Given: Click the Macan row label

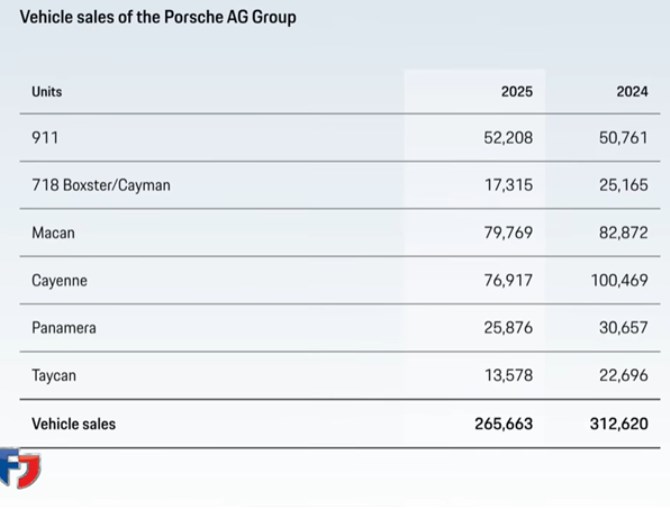Looking at the screenshot, I should click(53, 233).
